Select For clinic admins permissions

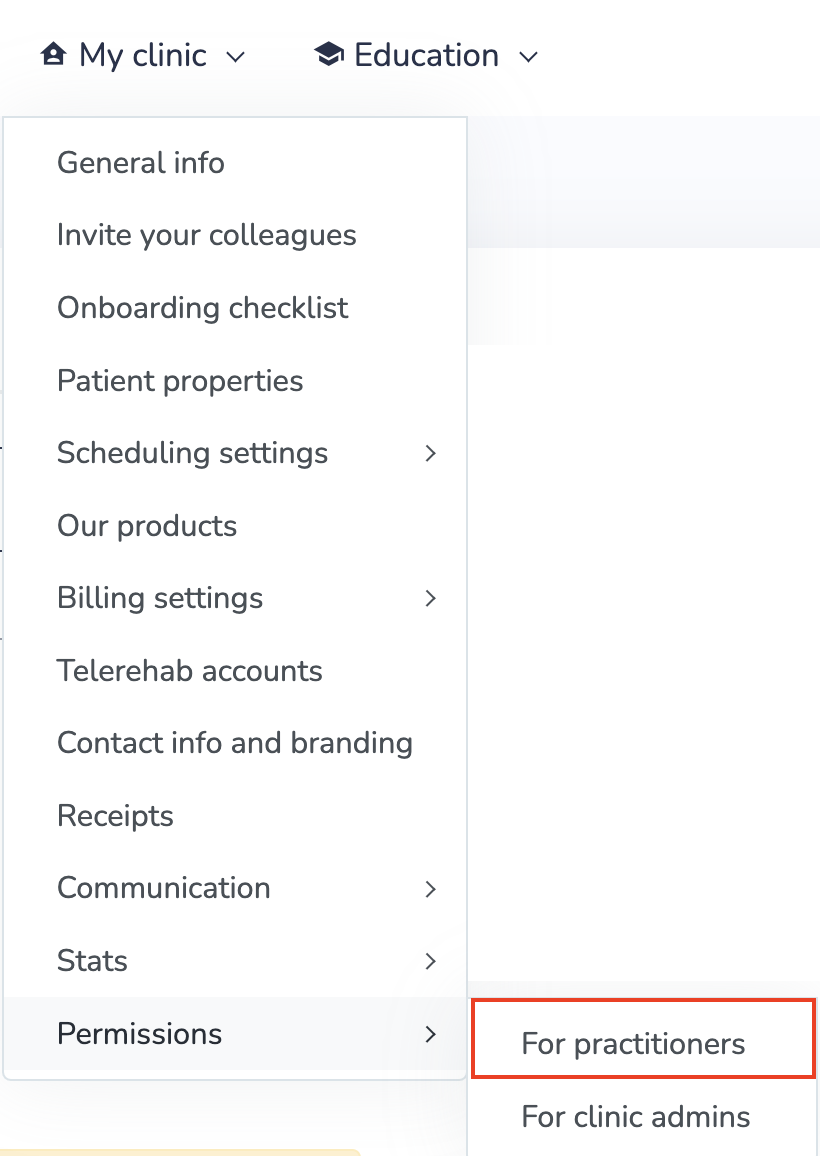[x=636, y=1117]
